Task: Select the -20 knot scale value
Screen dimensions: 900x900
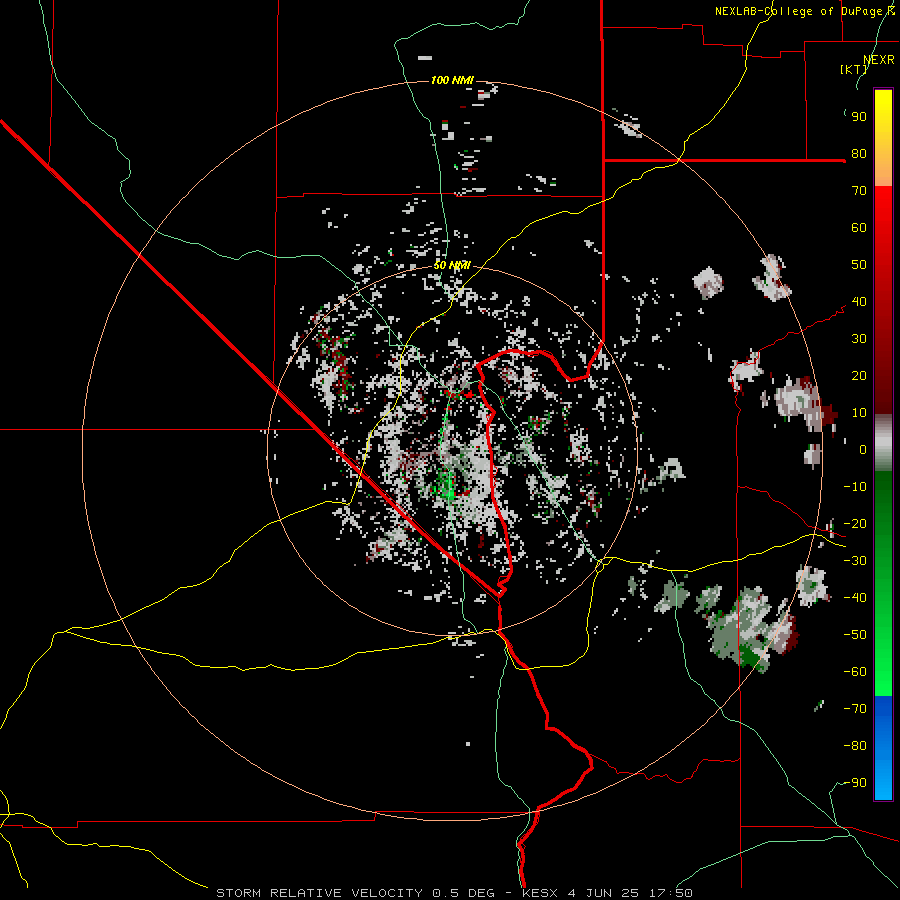Action: pos(855,523)
